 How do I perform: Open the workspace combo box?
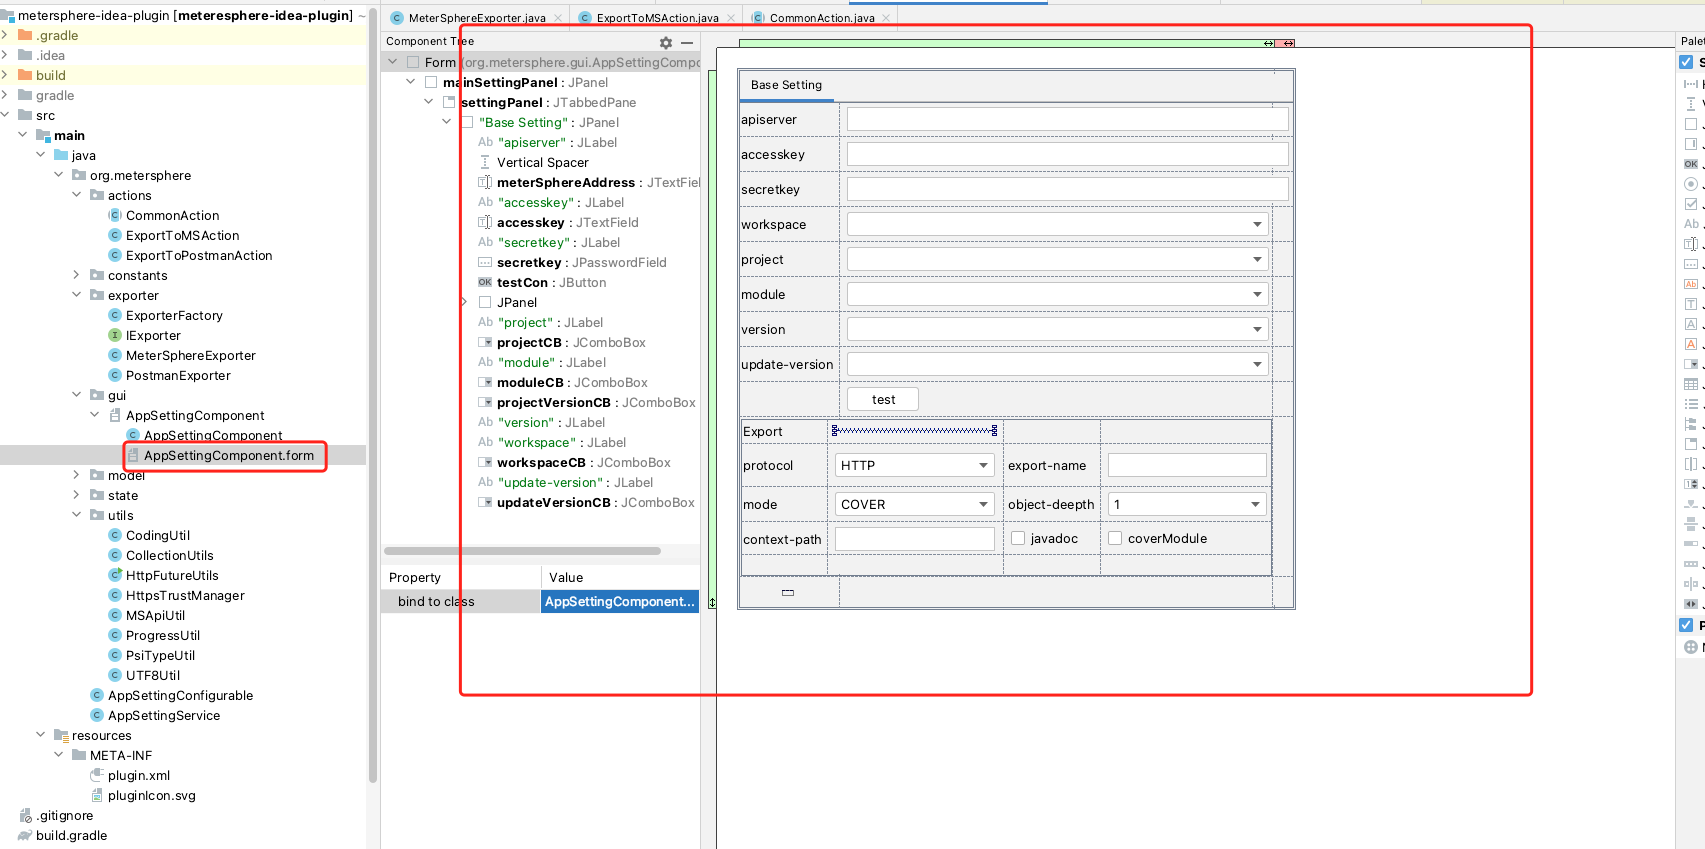1058,224
